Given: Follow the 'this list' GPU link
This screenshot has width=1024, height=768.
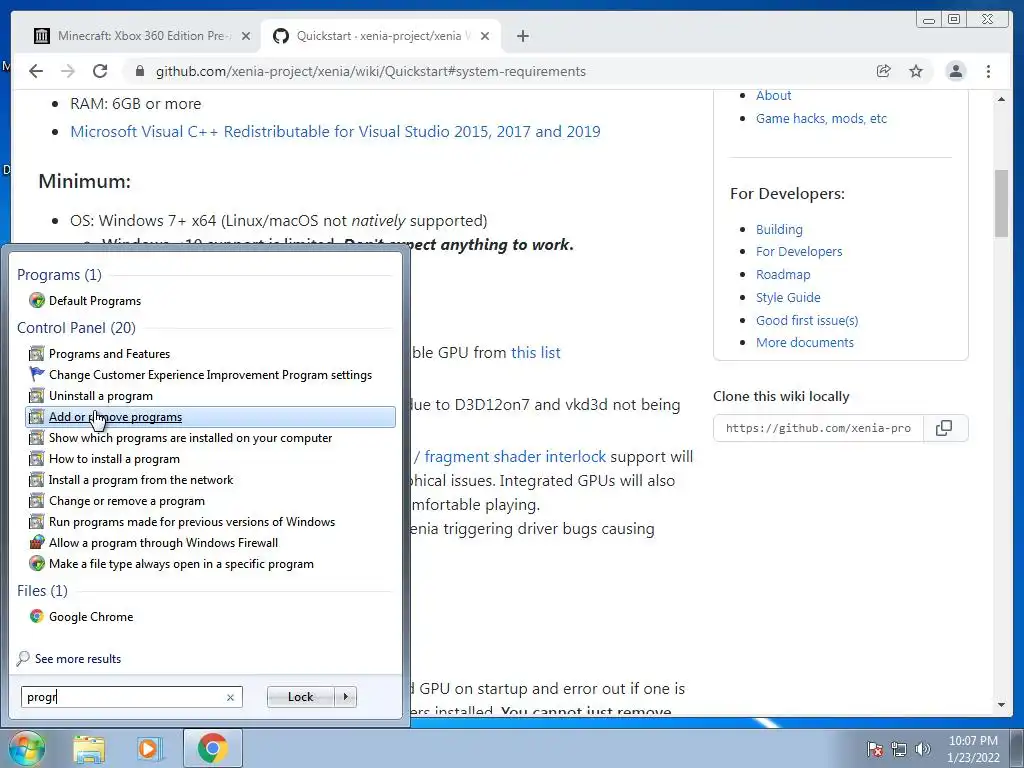Looking at the screenshot, I should (x=536, y=353).
